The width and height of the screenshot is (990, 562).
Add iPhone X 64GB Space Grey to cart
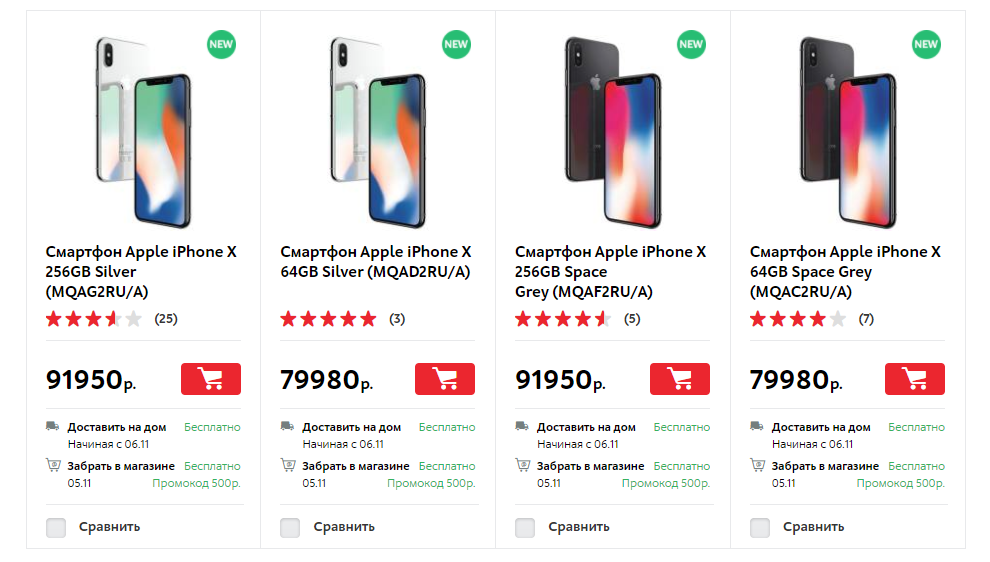pos(915,379)
